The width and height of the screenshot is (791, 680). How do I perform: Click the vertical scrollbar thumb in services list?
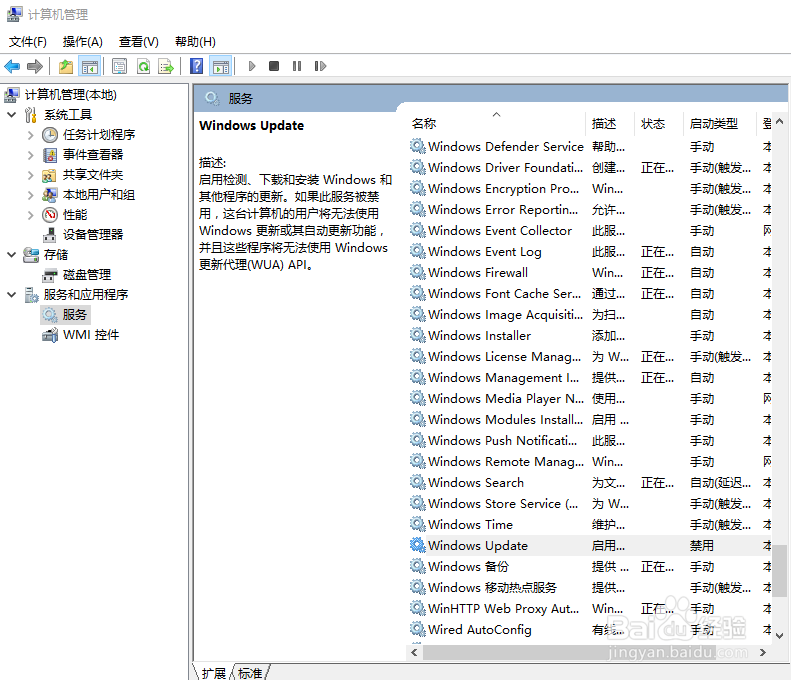click(779, 571)
